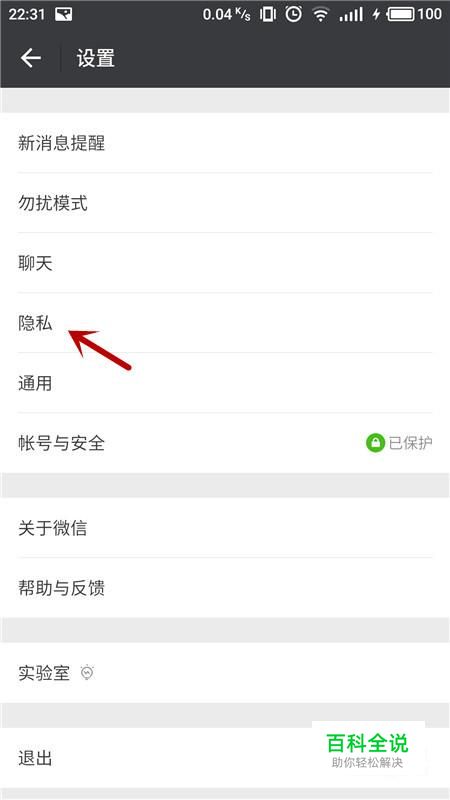Image resolution: width=450 pixels, height=800 pixels.
Task: Tap the battery indicator icon
Action: click(x=401, y=14)
